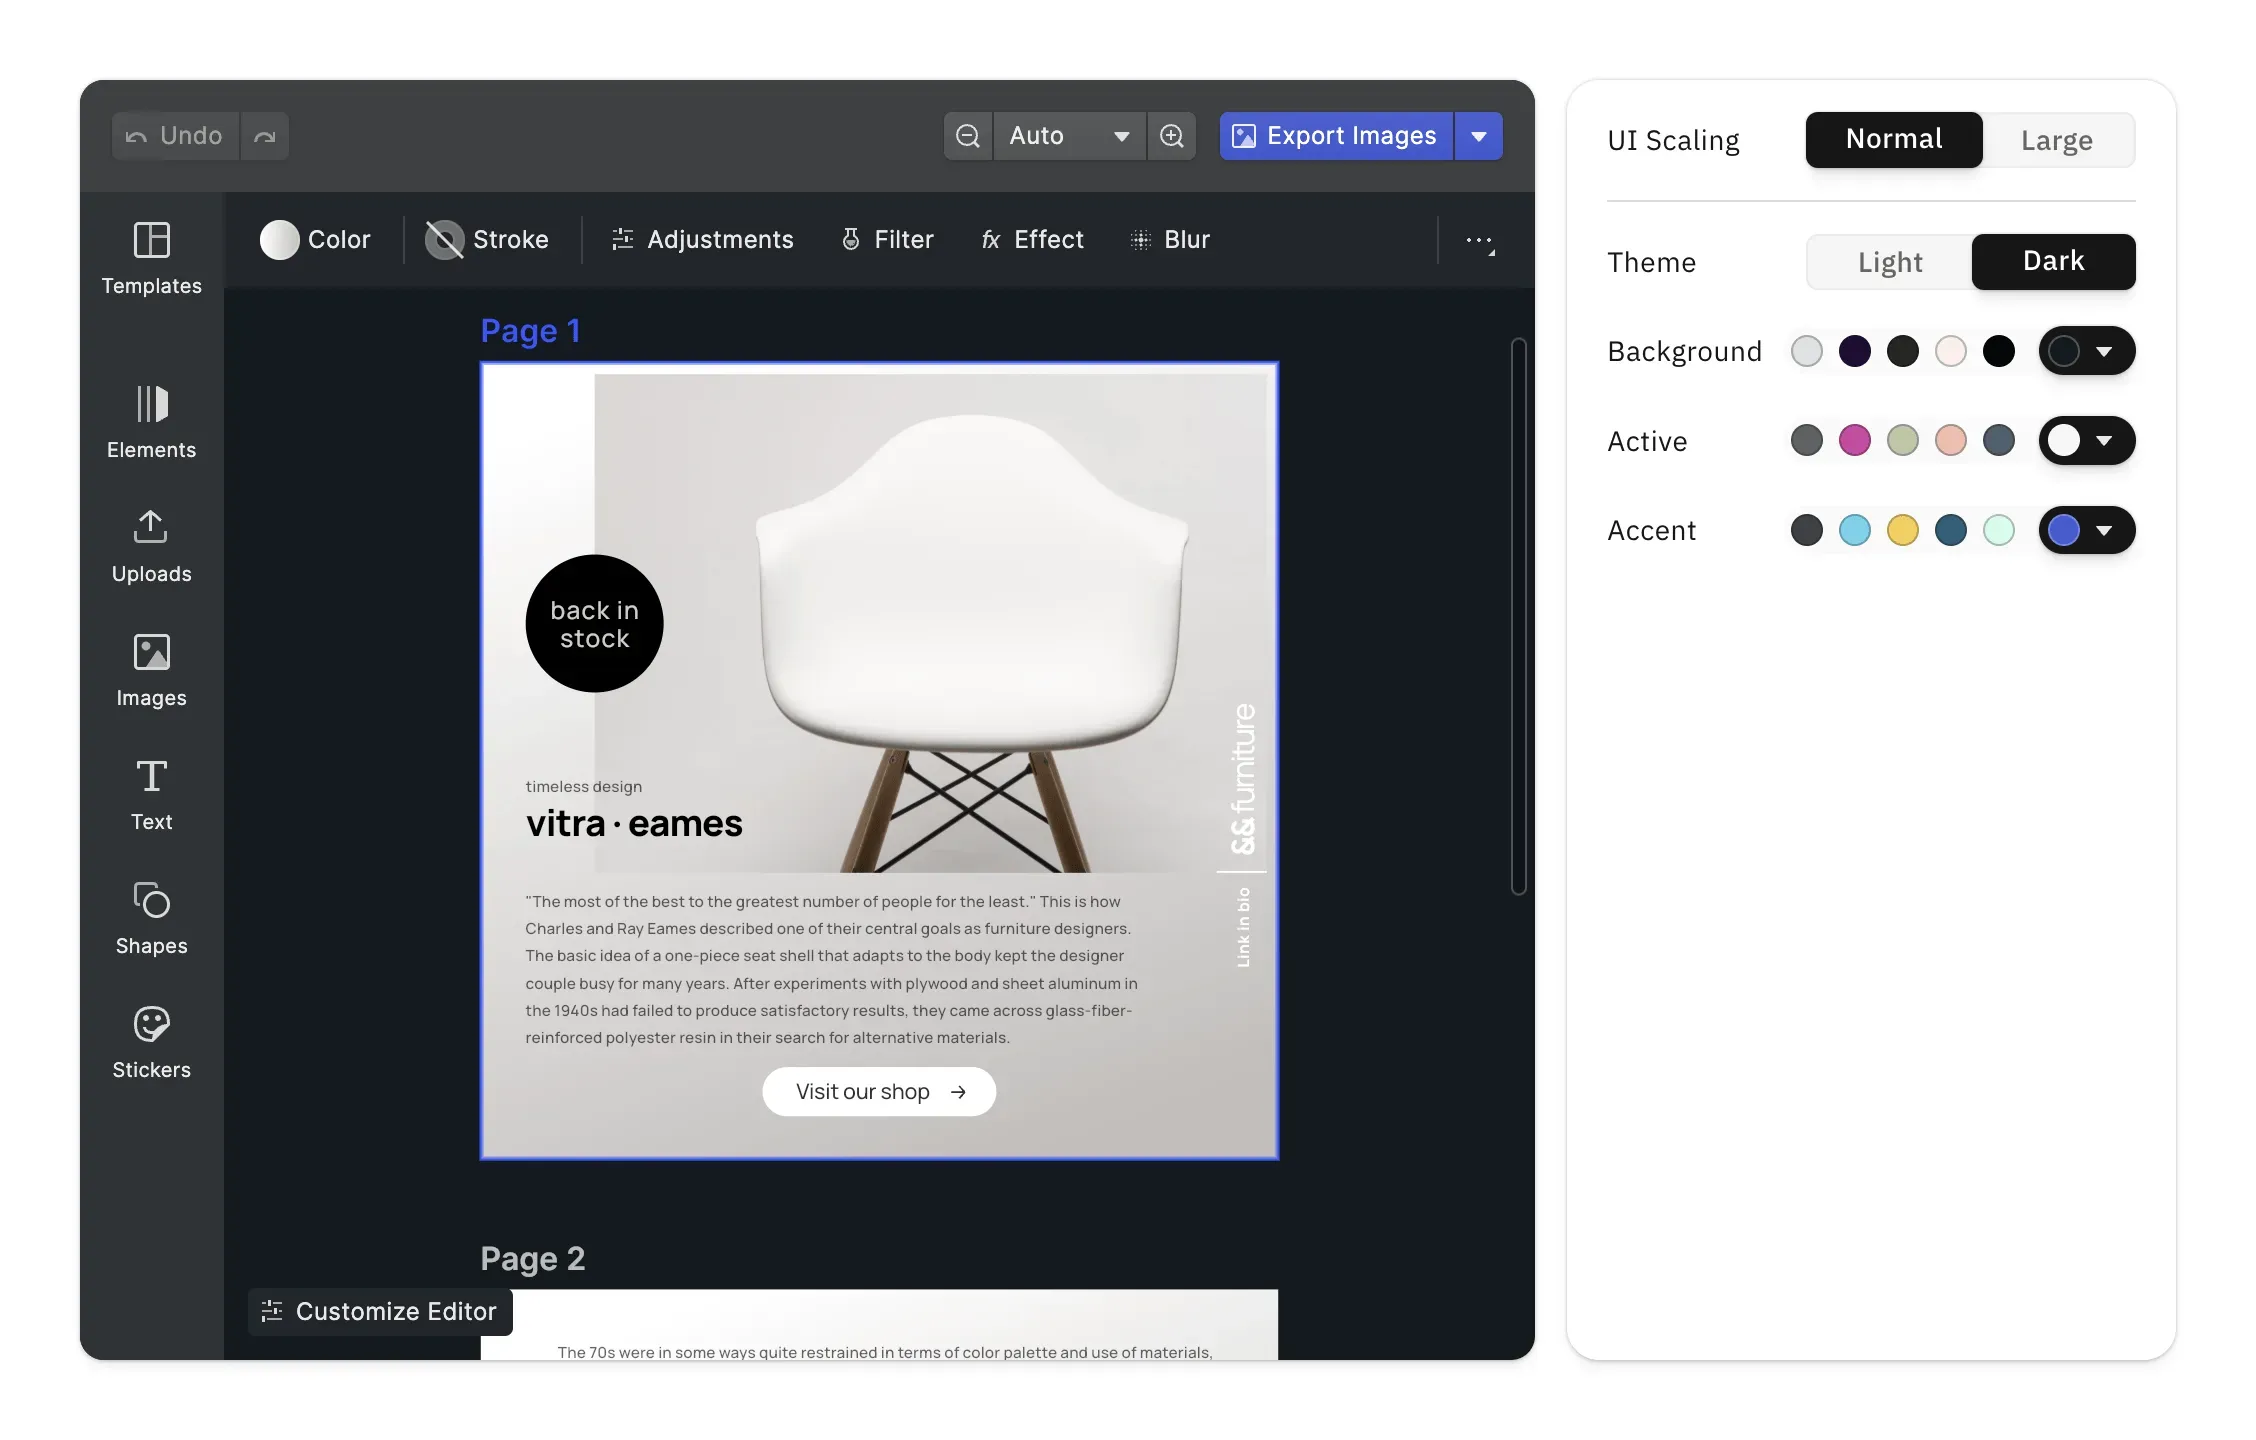Select the Page 1 title label
Screen dimensions: 2256x1440
pyautogui.click(x=530, y=331)
